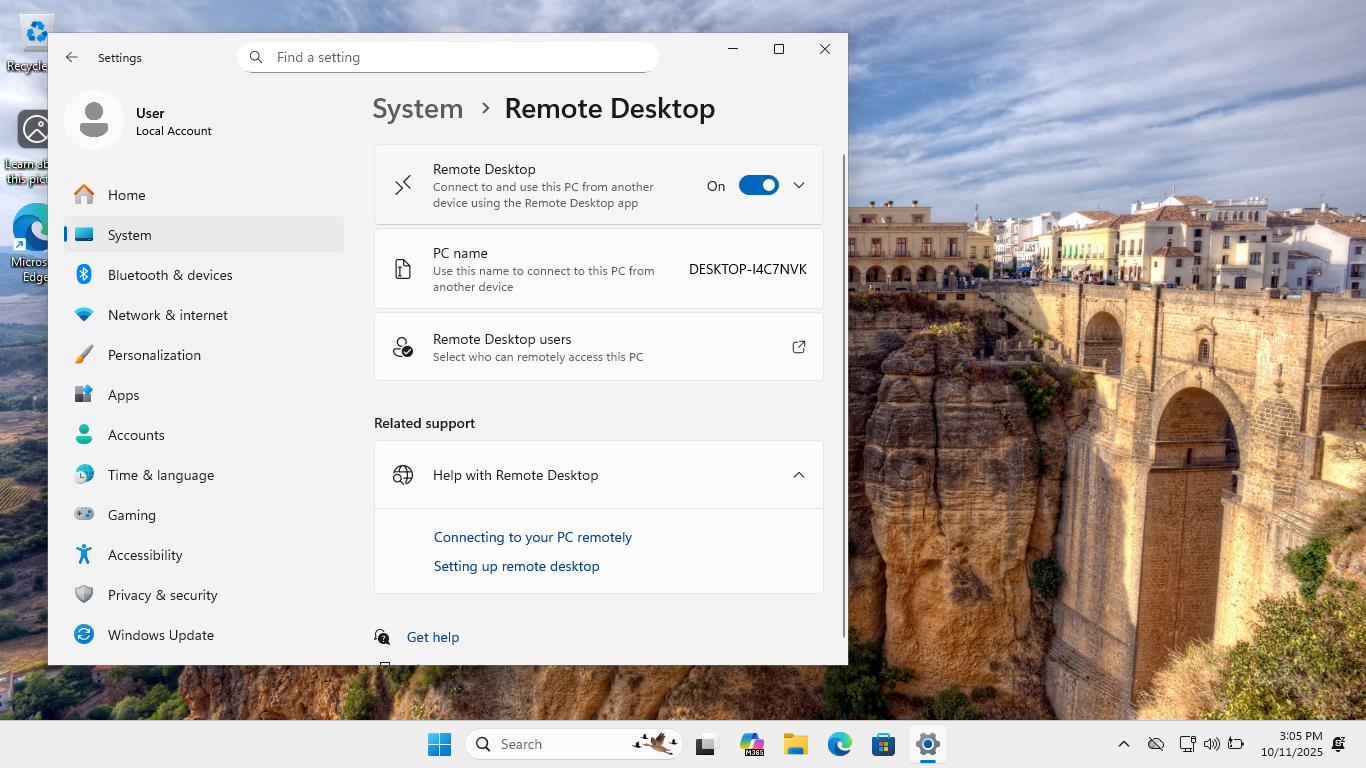
Task: Collapse the Help with Remote Desktop section
Action: coord(798,475)
